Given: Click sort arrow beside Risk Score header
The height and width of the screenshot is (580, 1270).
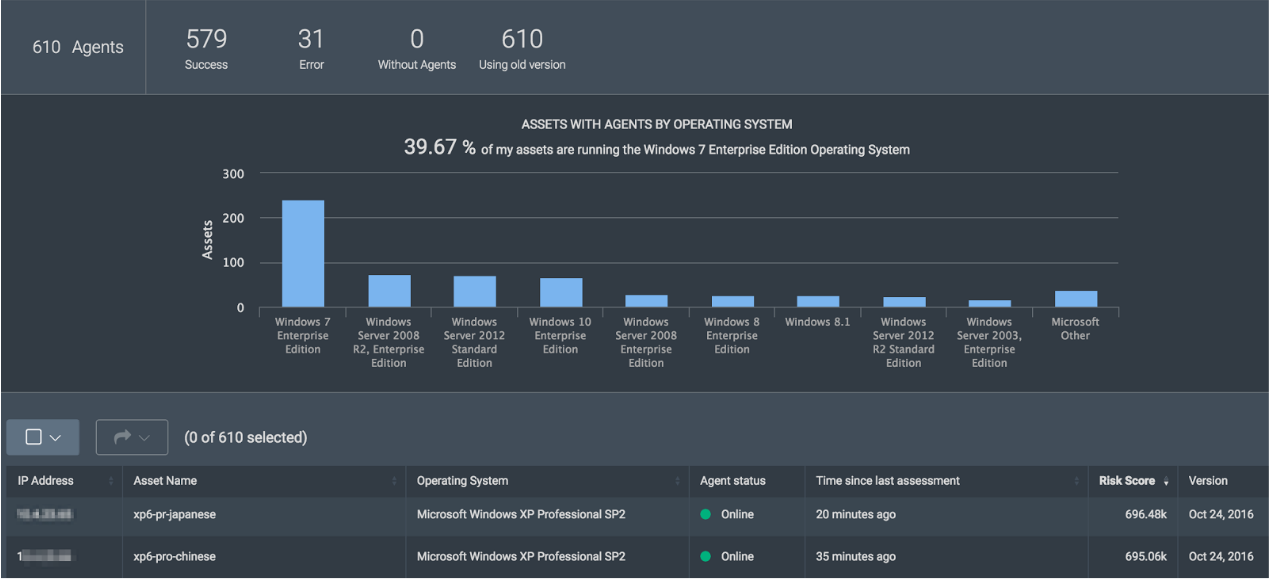Looking at the screenshot, I should coord(1166,482).
